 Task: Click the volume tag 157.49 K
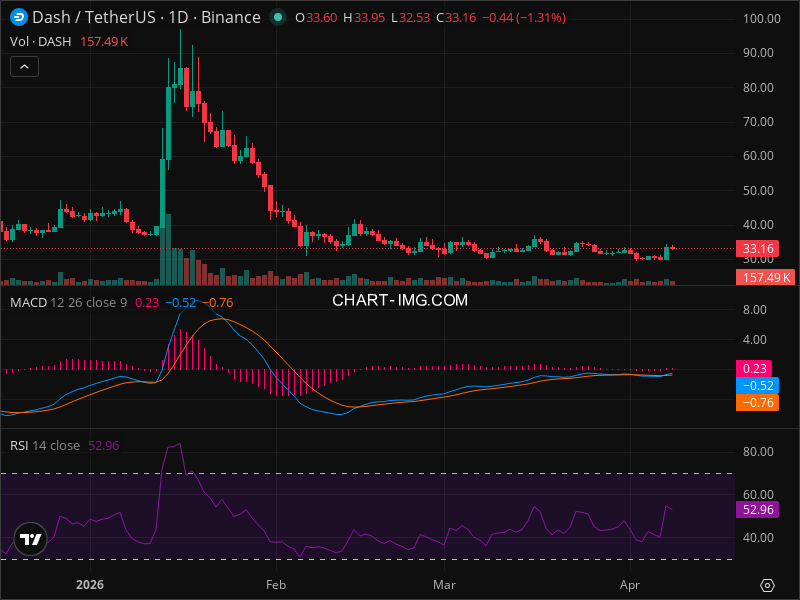point(765,278)
